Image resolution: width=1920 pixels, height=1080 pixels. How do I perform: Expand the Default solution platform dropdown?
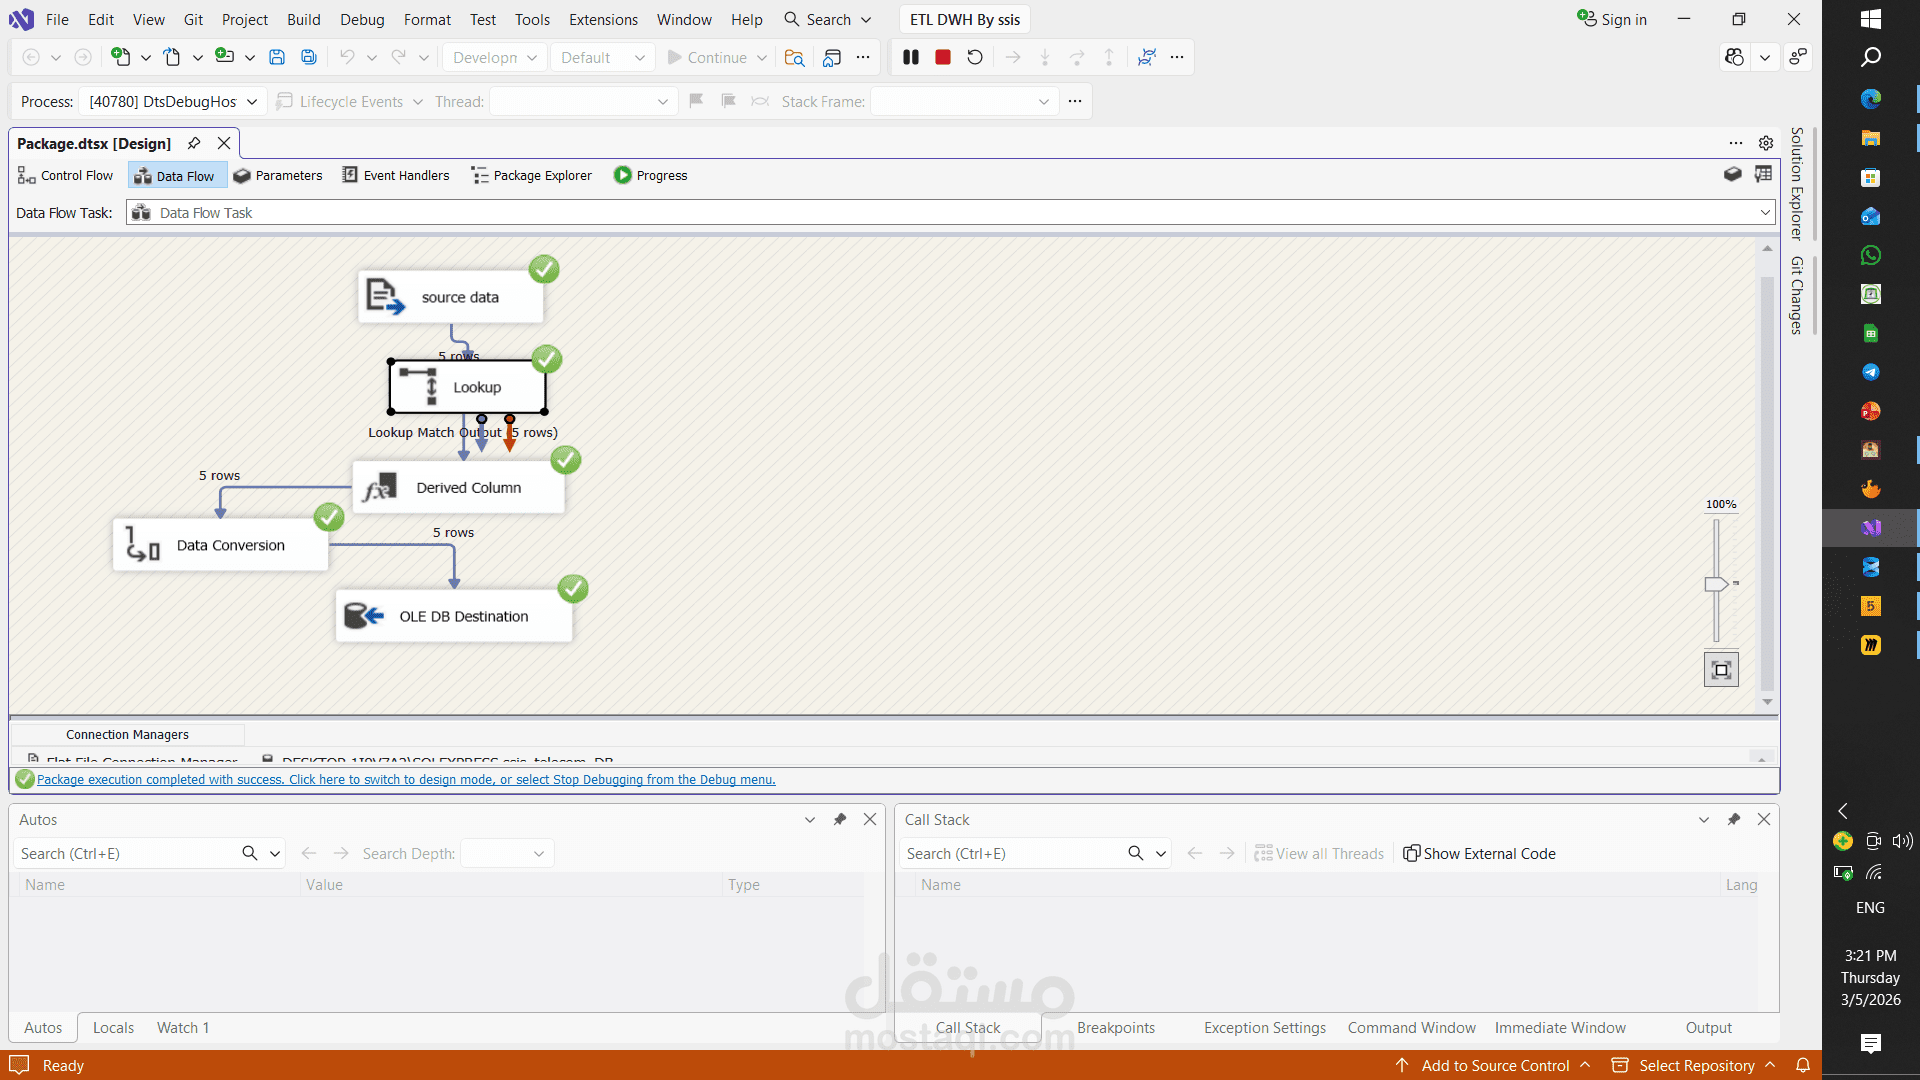(639, 58)
